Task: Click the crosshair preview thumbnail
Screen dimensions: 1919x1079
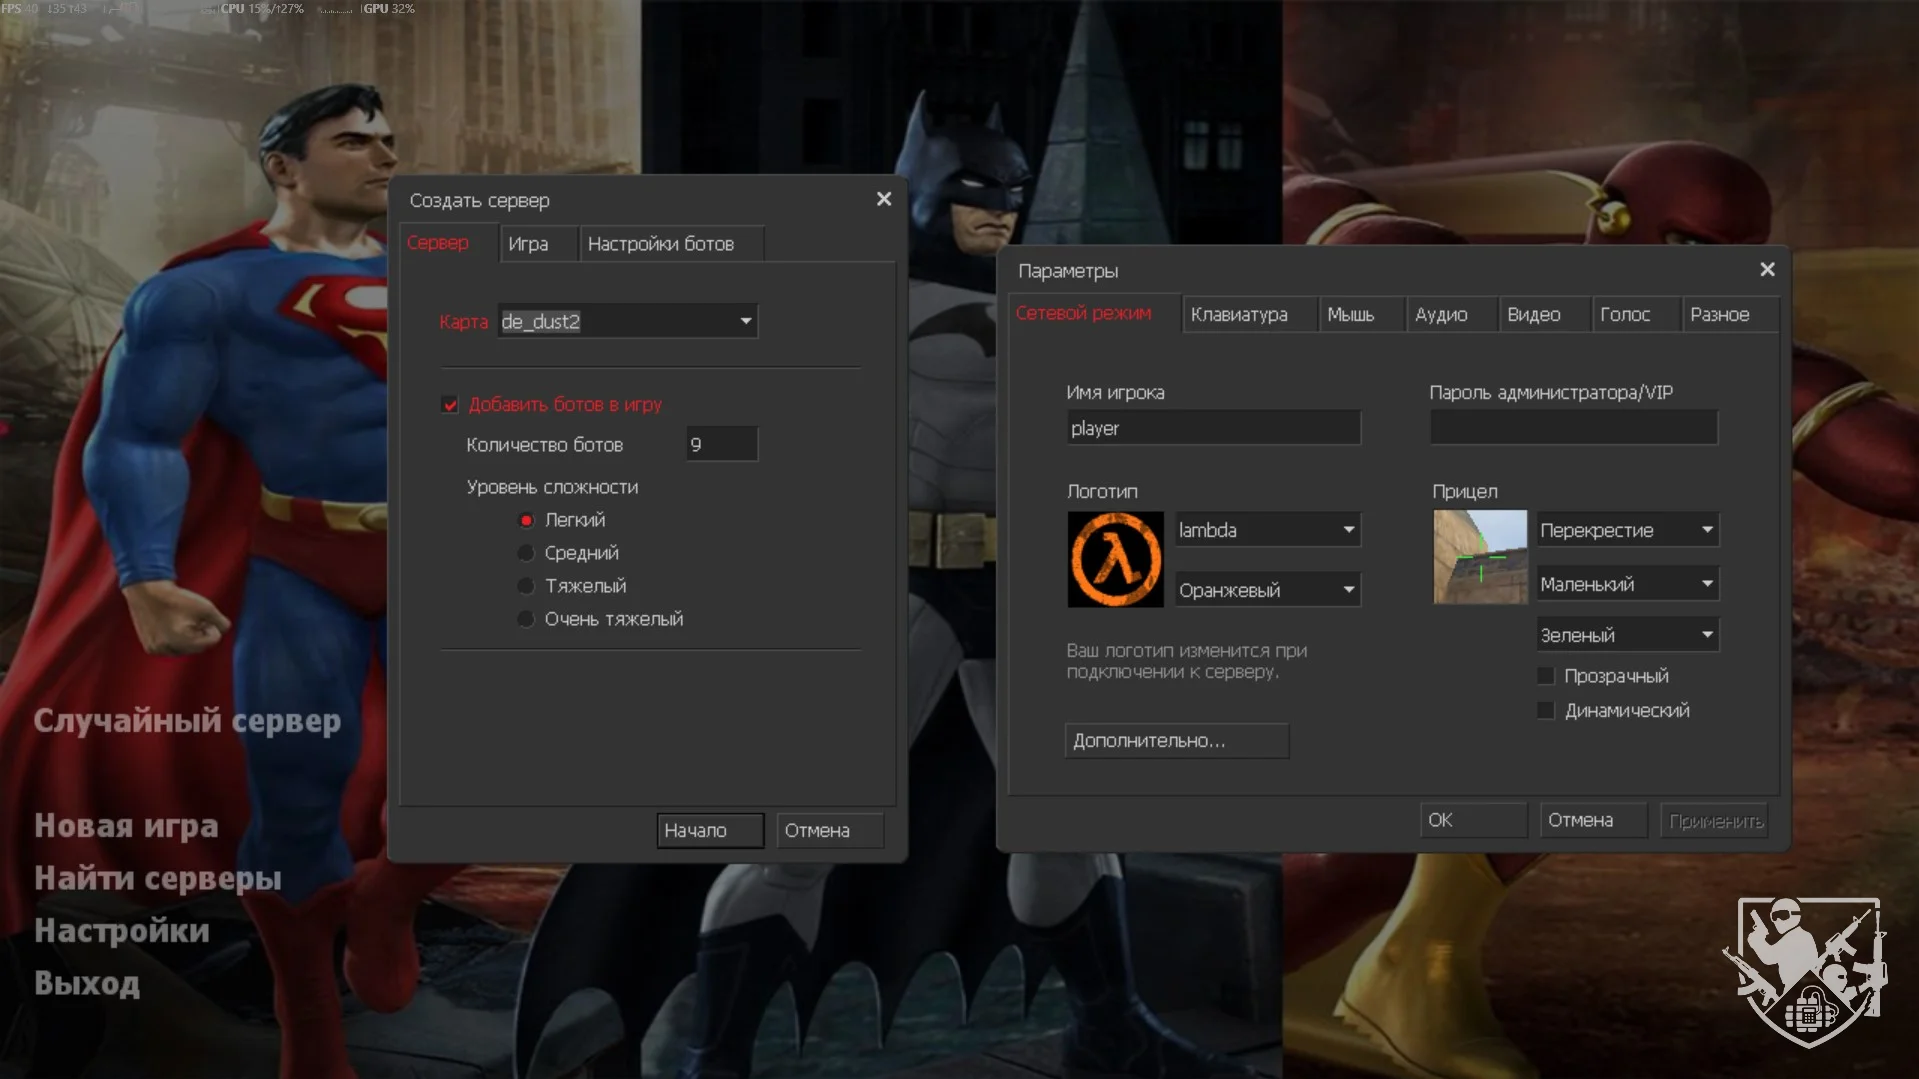Action: click(1479, 557)
